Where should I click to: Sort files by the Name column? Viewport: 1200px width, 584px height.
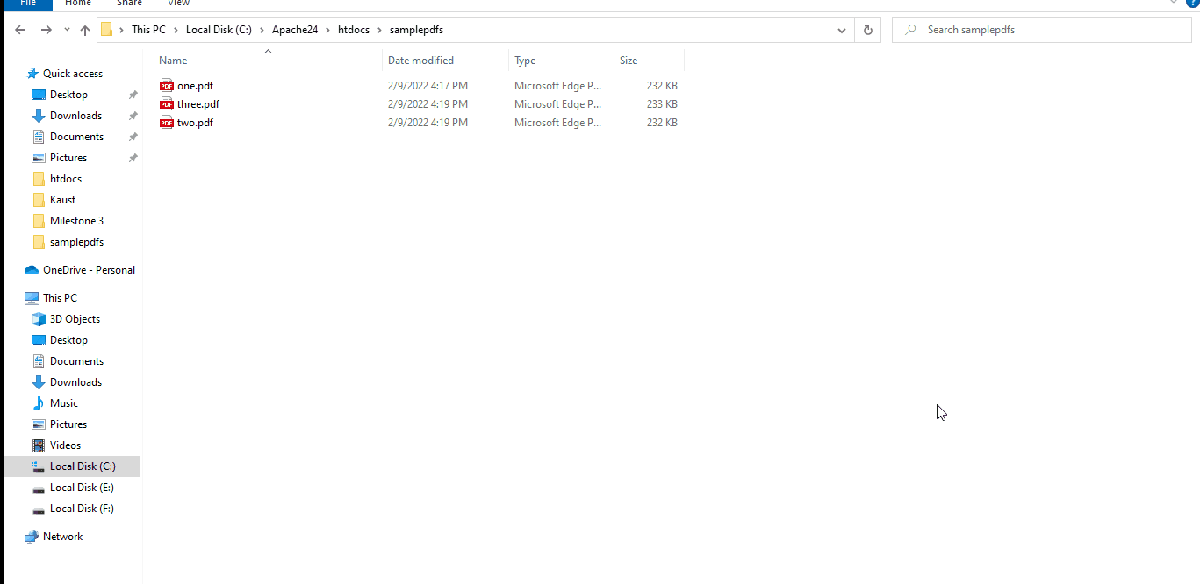[173, 61]
